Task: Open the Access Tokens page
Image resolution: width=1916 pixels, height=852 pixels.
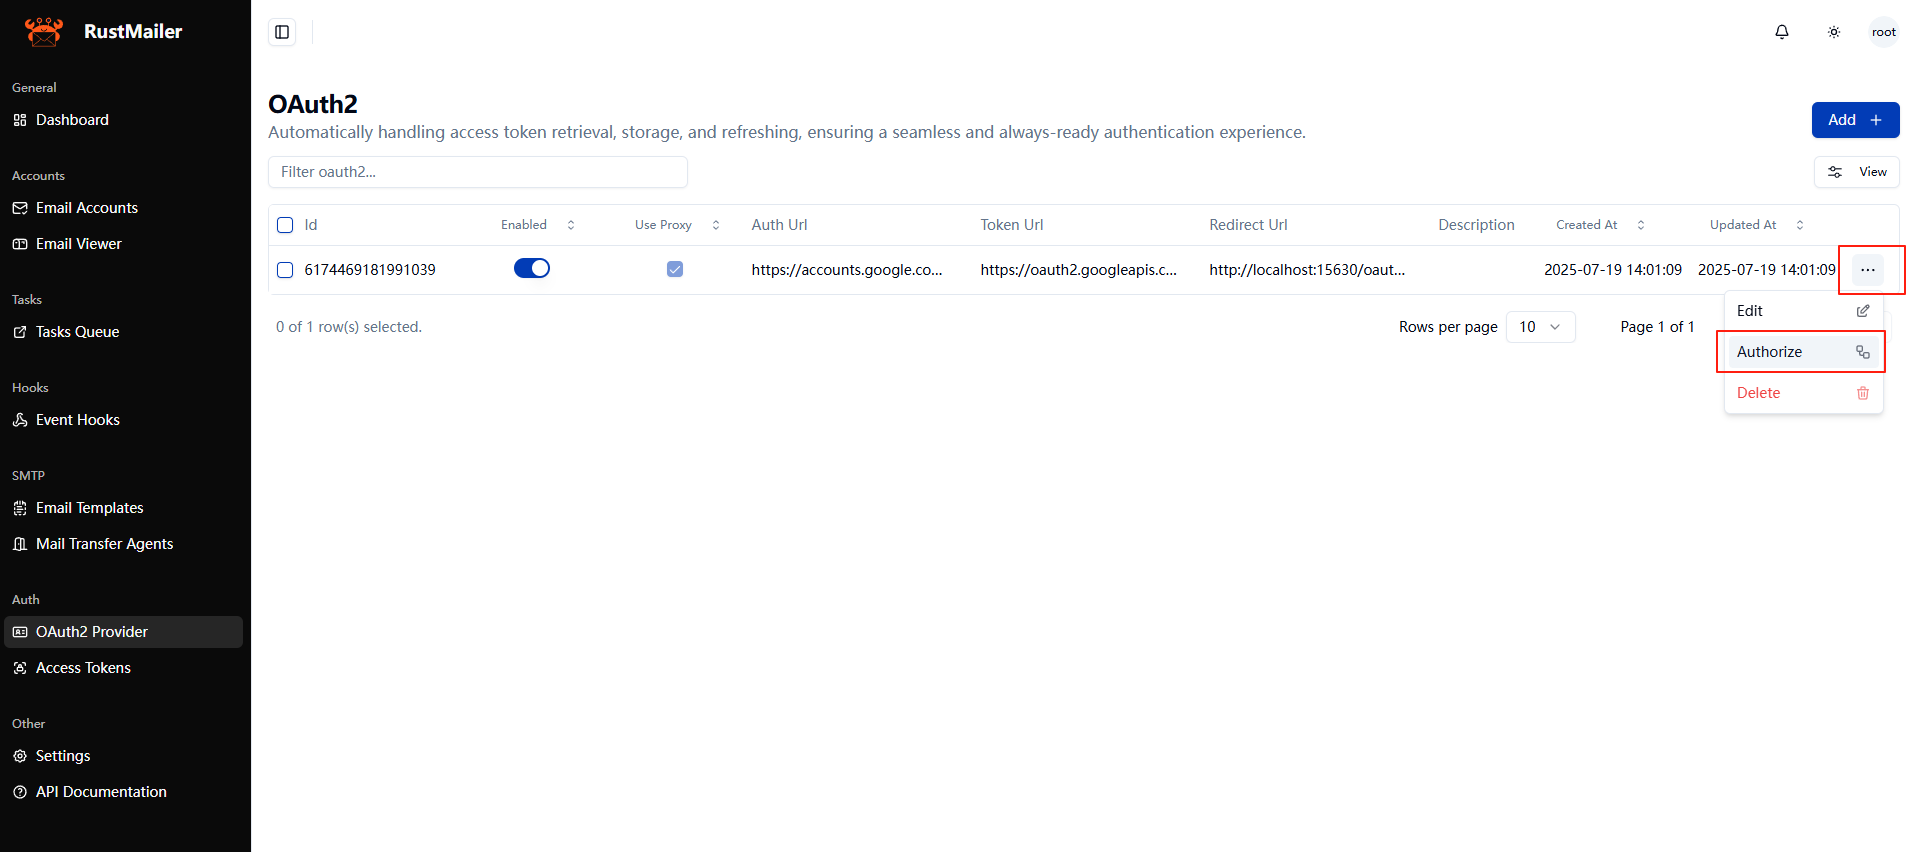Action: [124, 668]
